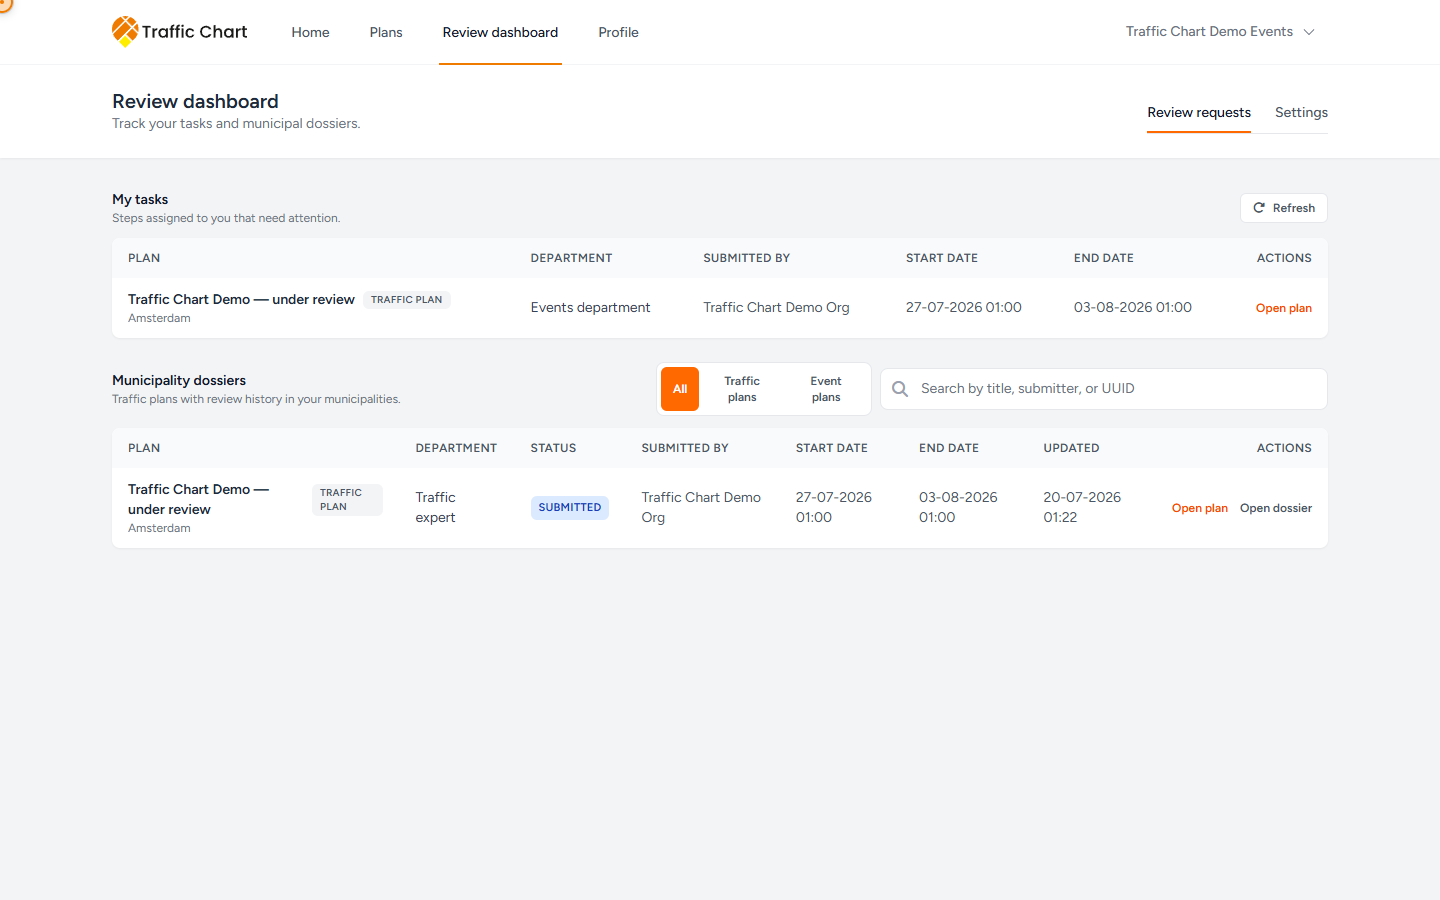
Task: Click STATUS column header in dossiers table
Action: point(553,448)
